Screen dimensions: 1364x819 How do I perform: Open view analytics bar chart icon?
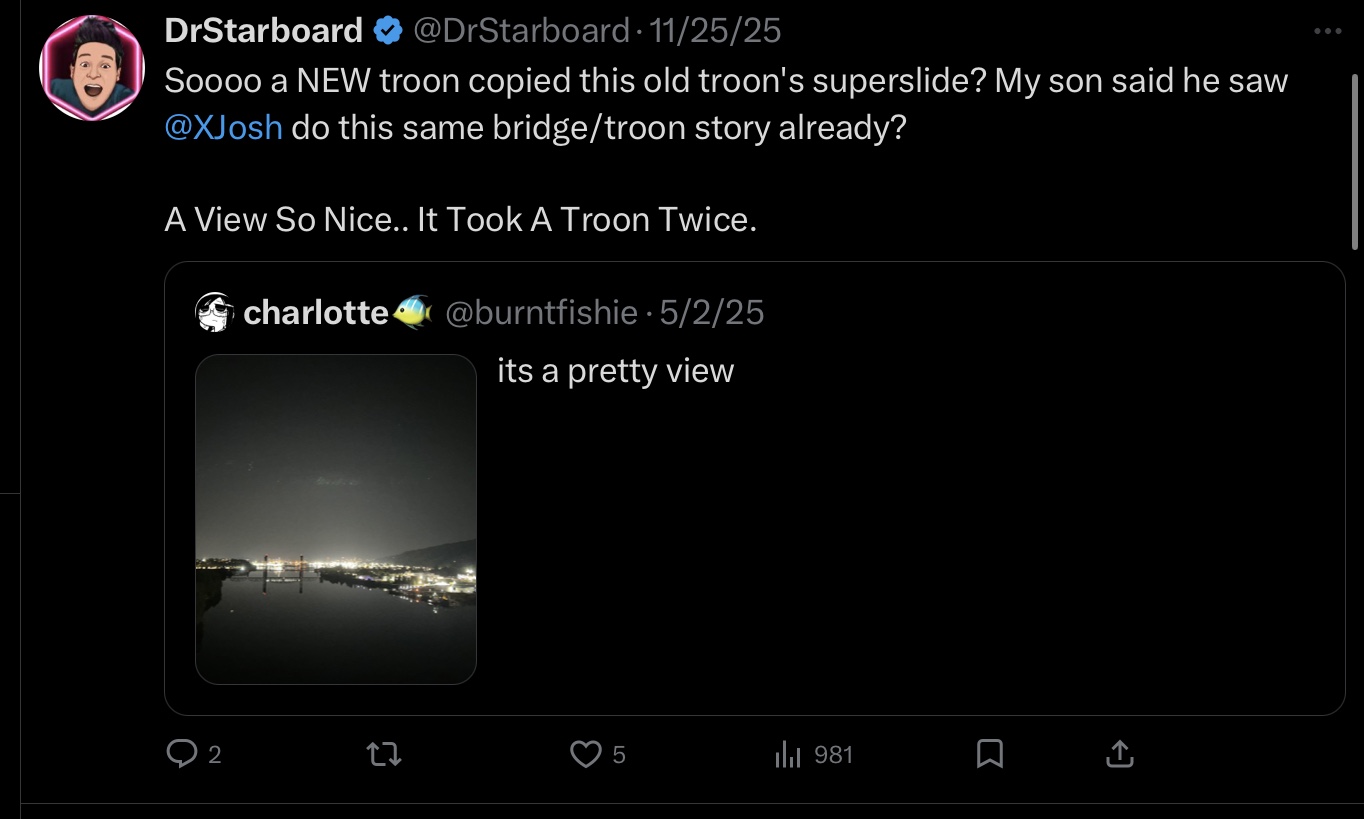coord(789,754)
